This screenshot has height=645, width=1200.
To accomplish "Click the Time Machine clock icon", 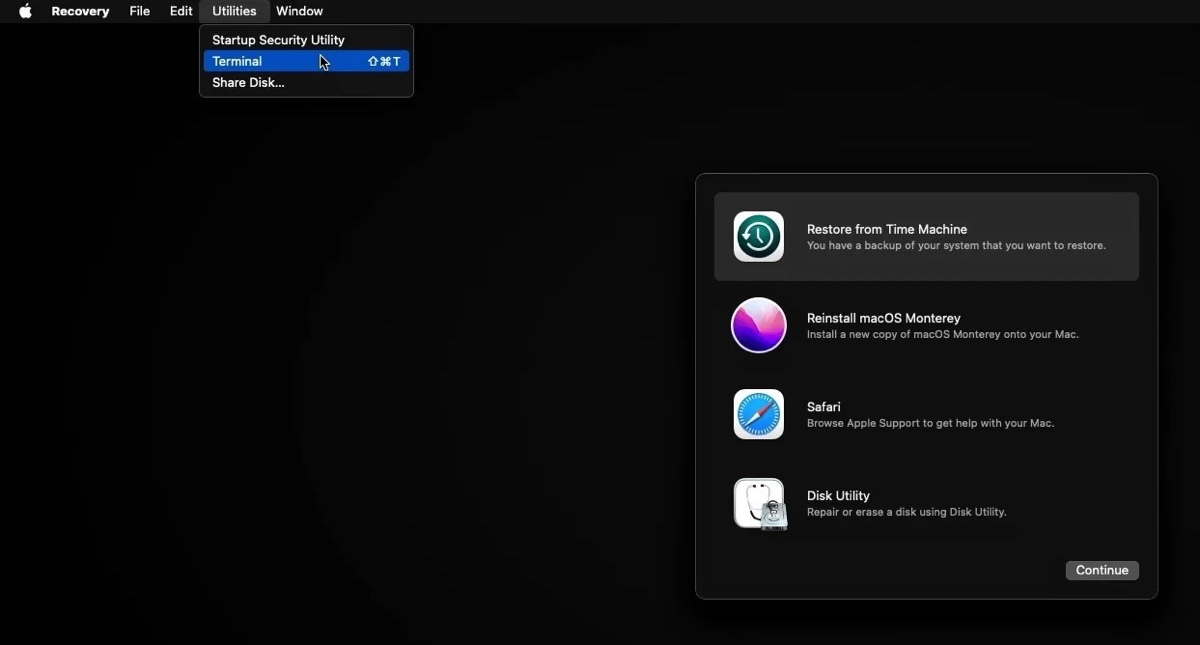I will 758,236.
